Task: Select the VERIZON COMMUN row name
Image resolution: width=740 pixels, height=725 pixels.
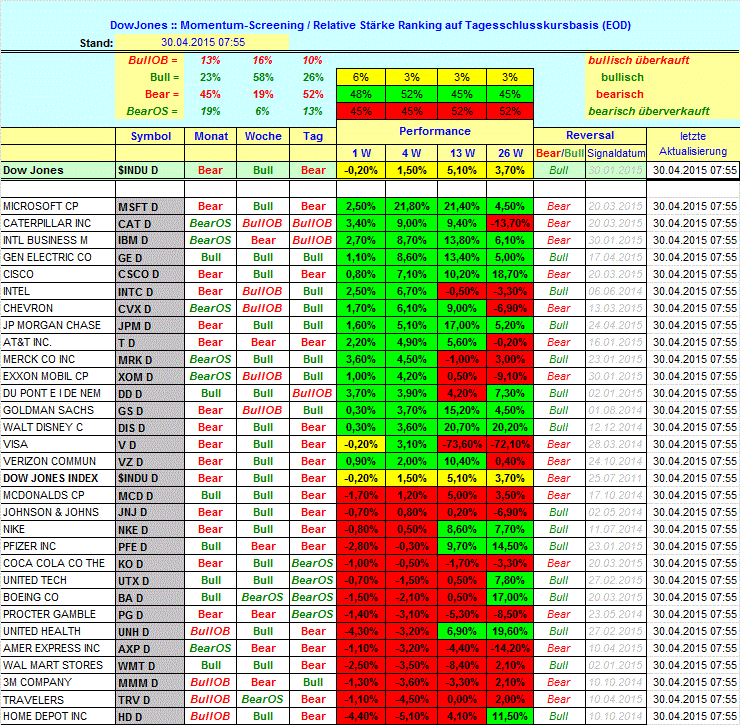Action: pyautogui.click(x=50, y=461)
